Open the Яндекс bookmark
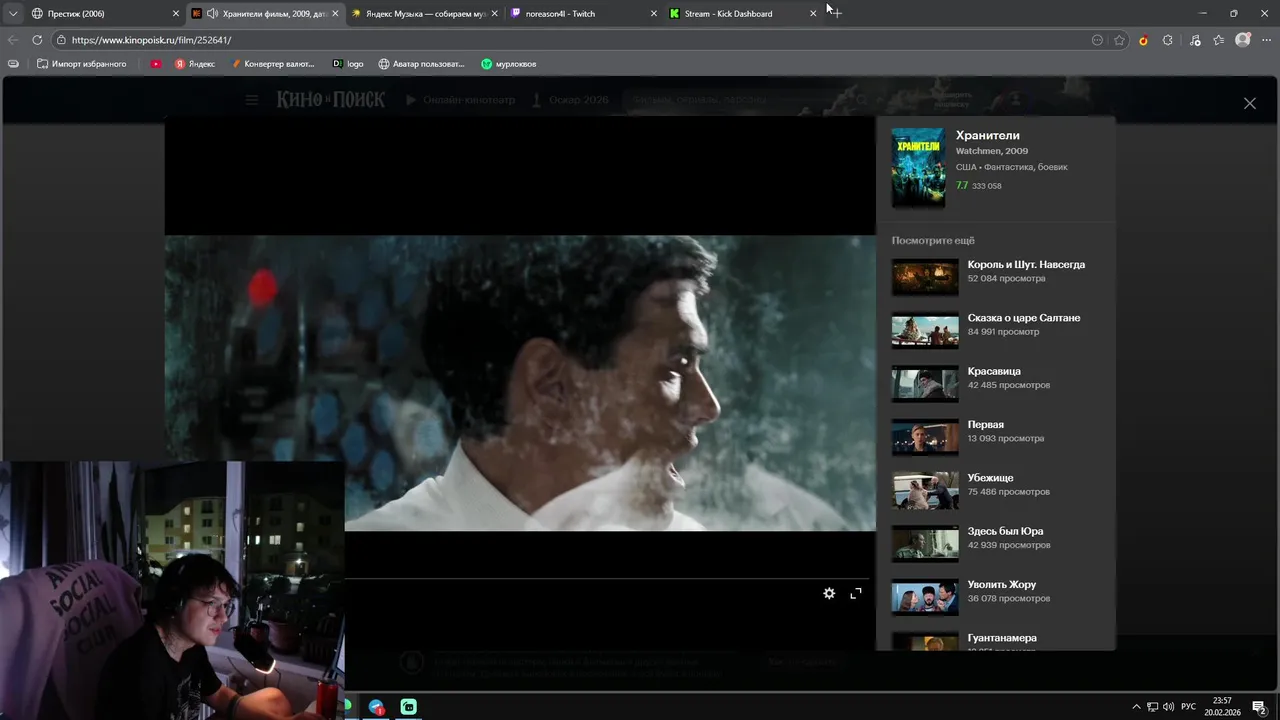This screenshot has width=1280, height=720. (x=195, y=63)
